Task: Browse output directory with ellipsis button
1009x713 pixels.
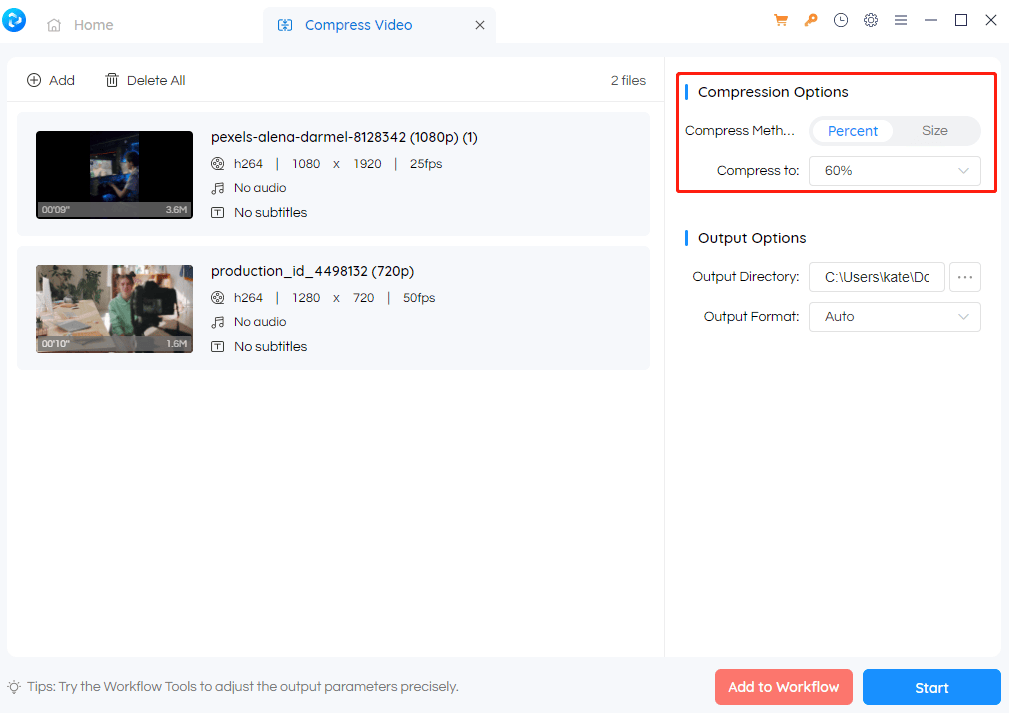Action: tap(964, 277)
